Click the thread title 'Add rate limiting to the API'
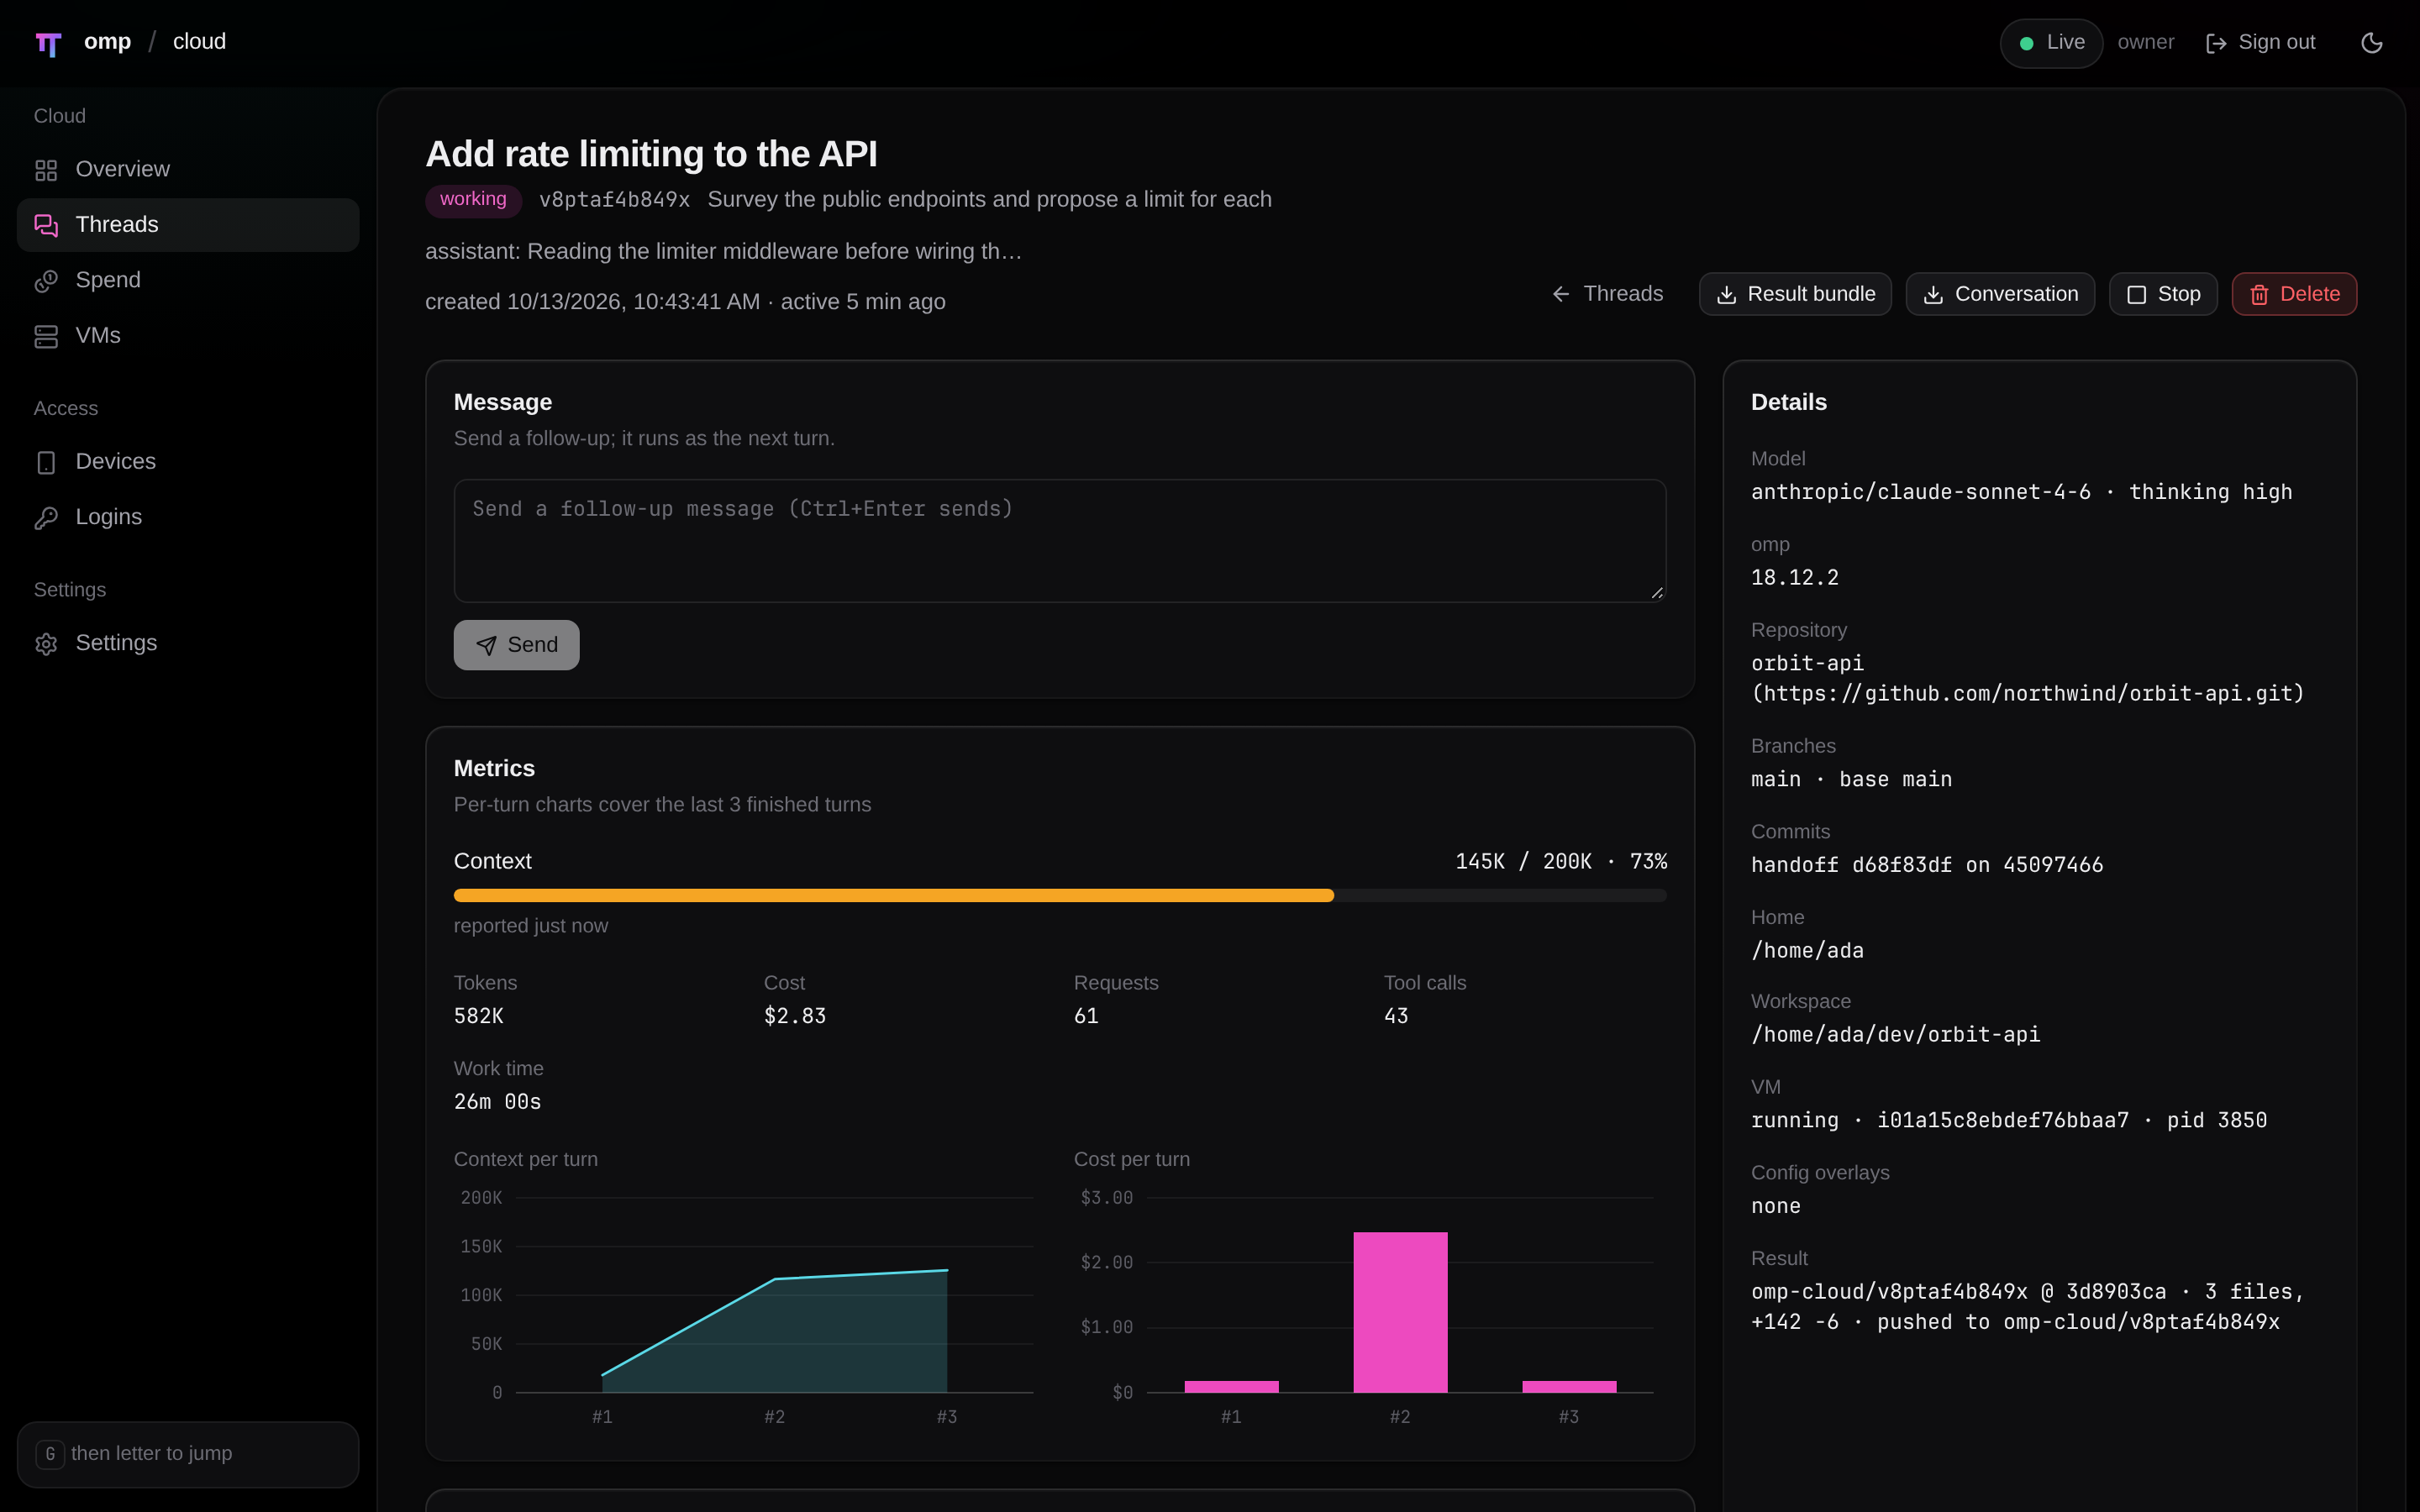The height and width of the screenshot is (1512, 2420). [651, 154]
